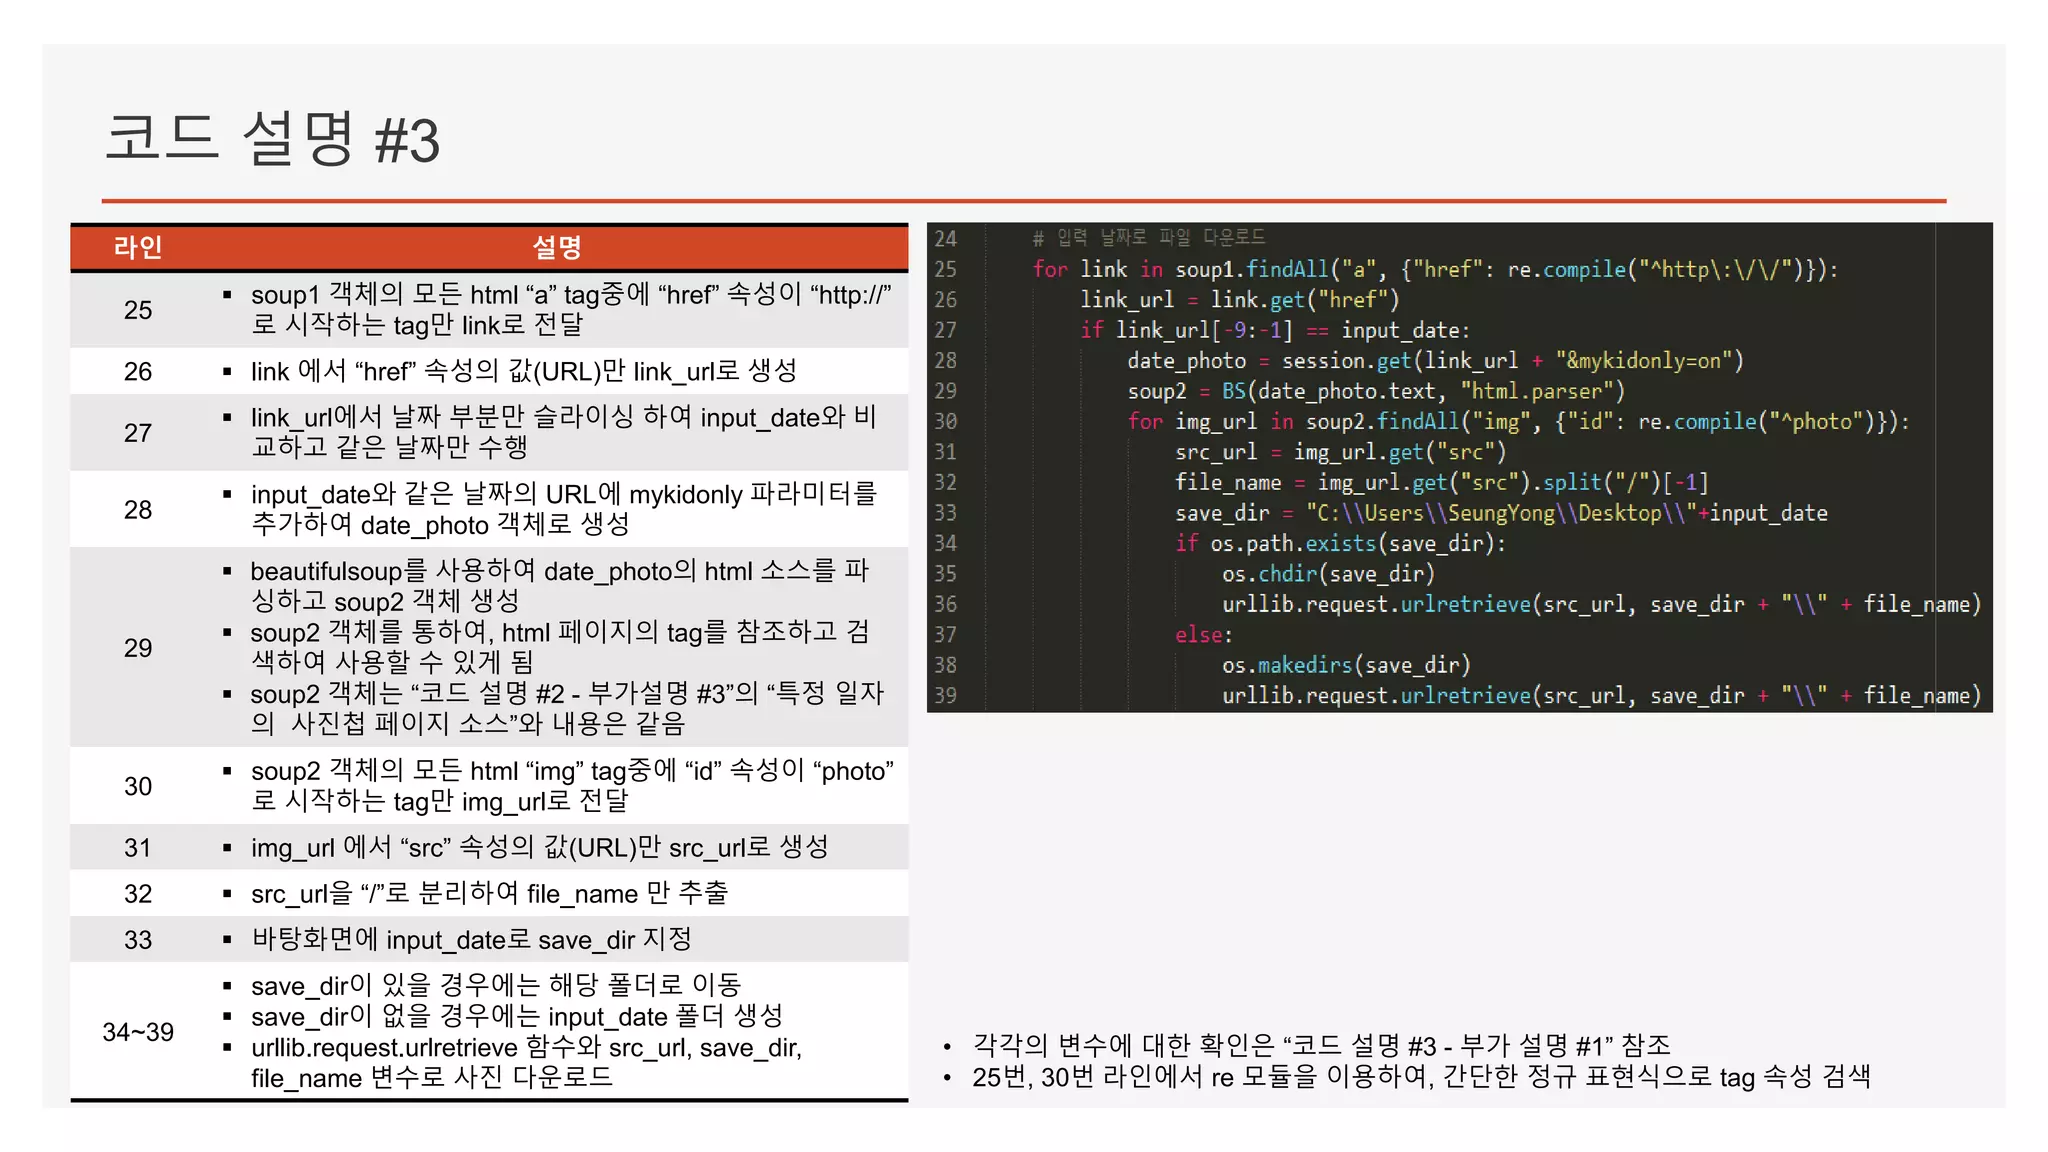The width and height of the screenshot is (2048, 1152).
Task: Click code line 33 save_dir assignment
Action: coord(1500,513)
